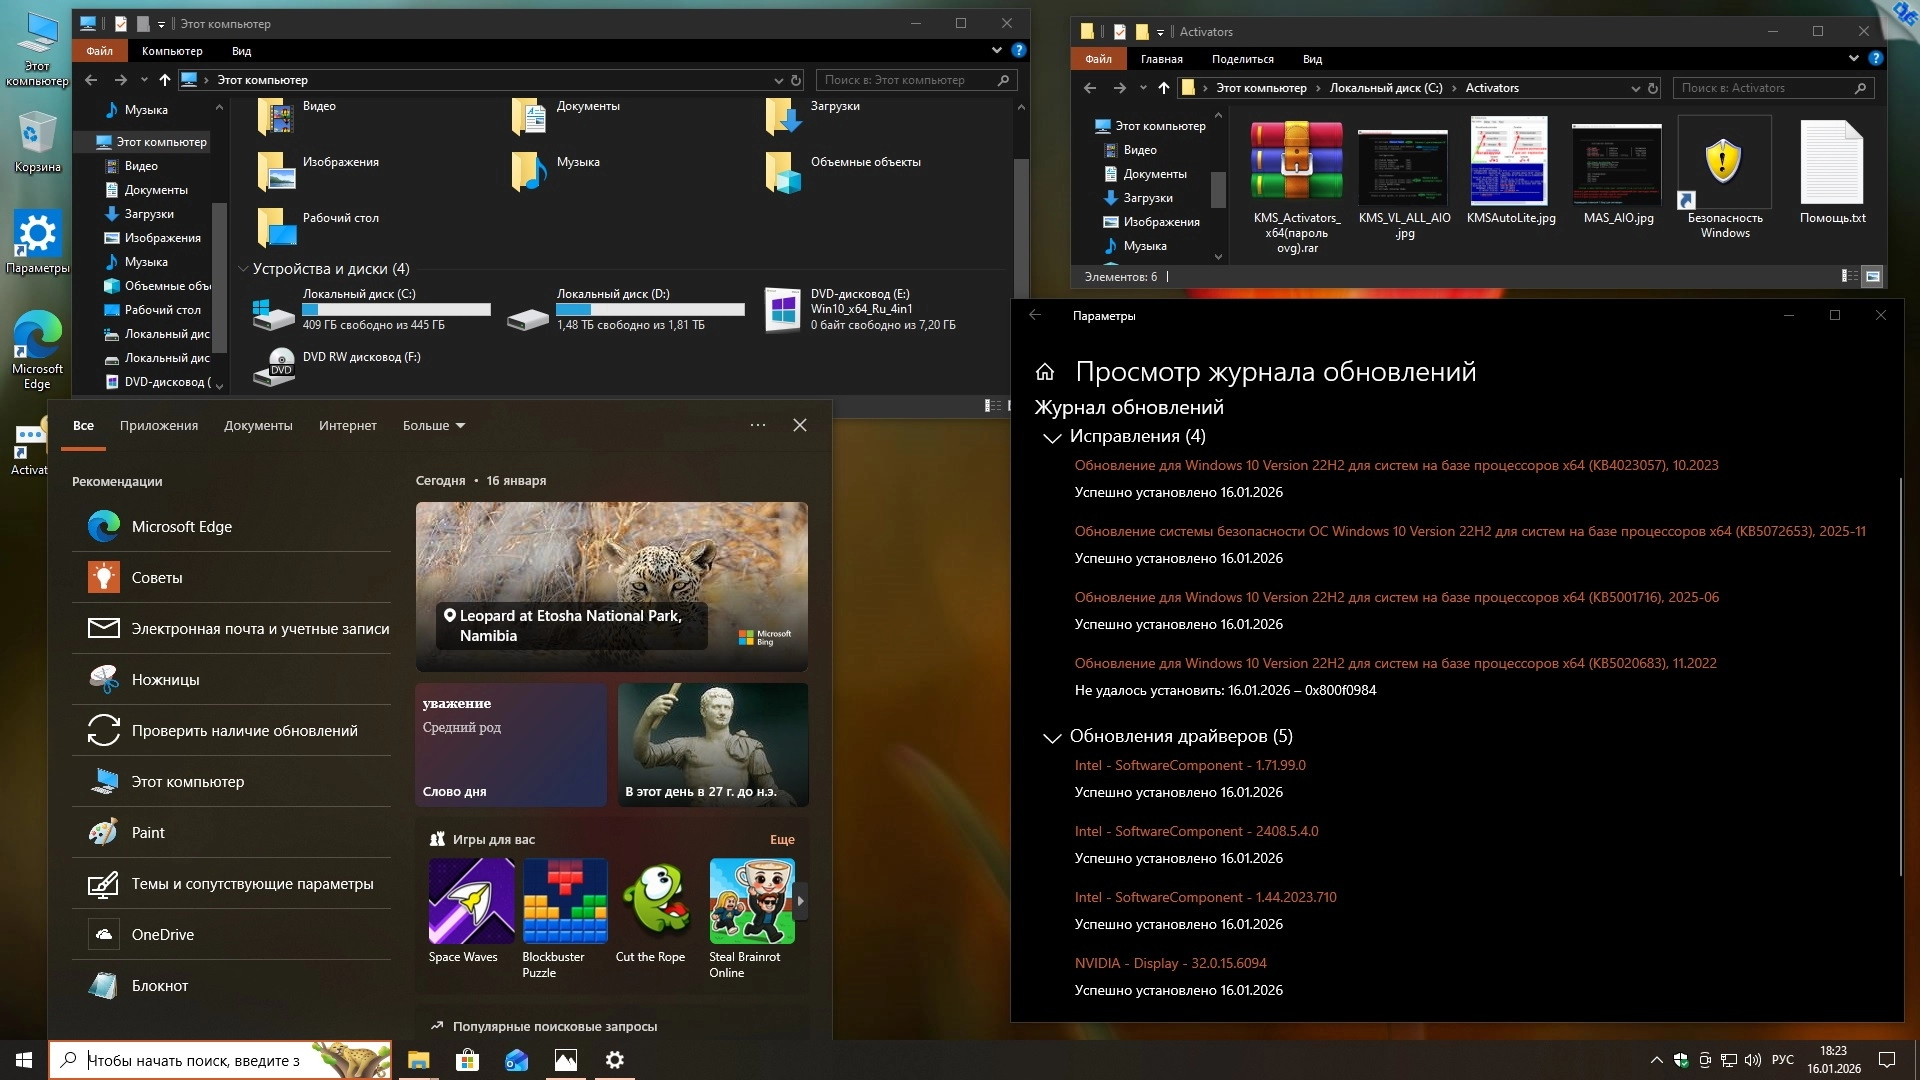
Task: Open KB5072653 security update link
Action: click(1469, 531)
